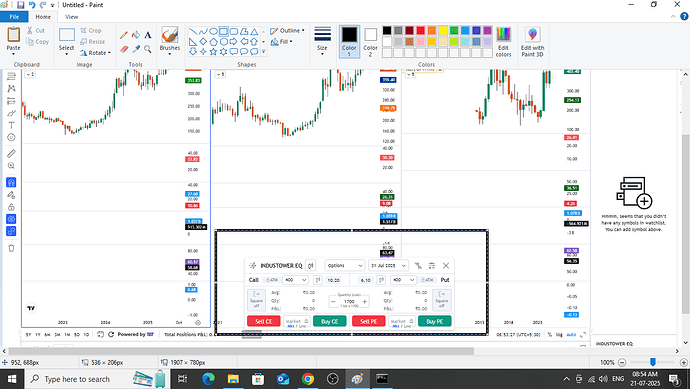
Task: Select the Pencil tool
Action: coord(124,35)
